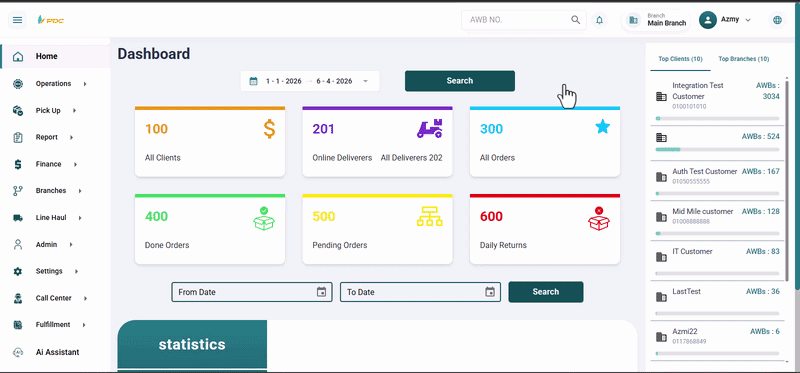800x373 pixels.
Task: Open the To Date calendar icon
Action: point(490,292)
